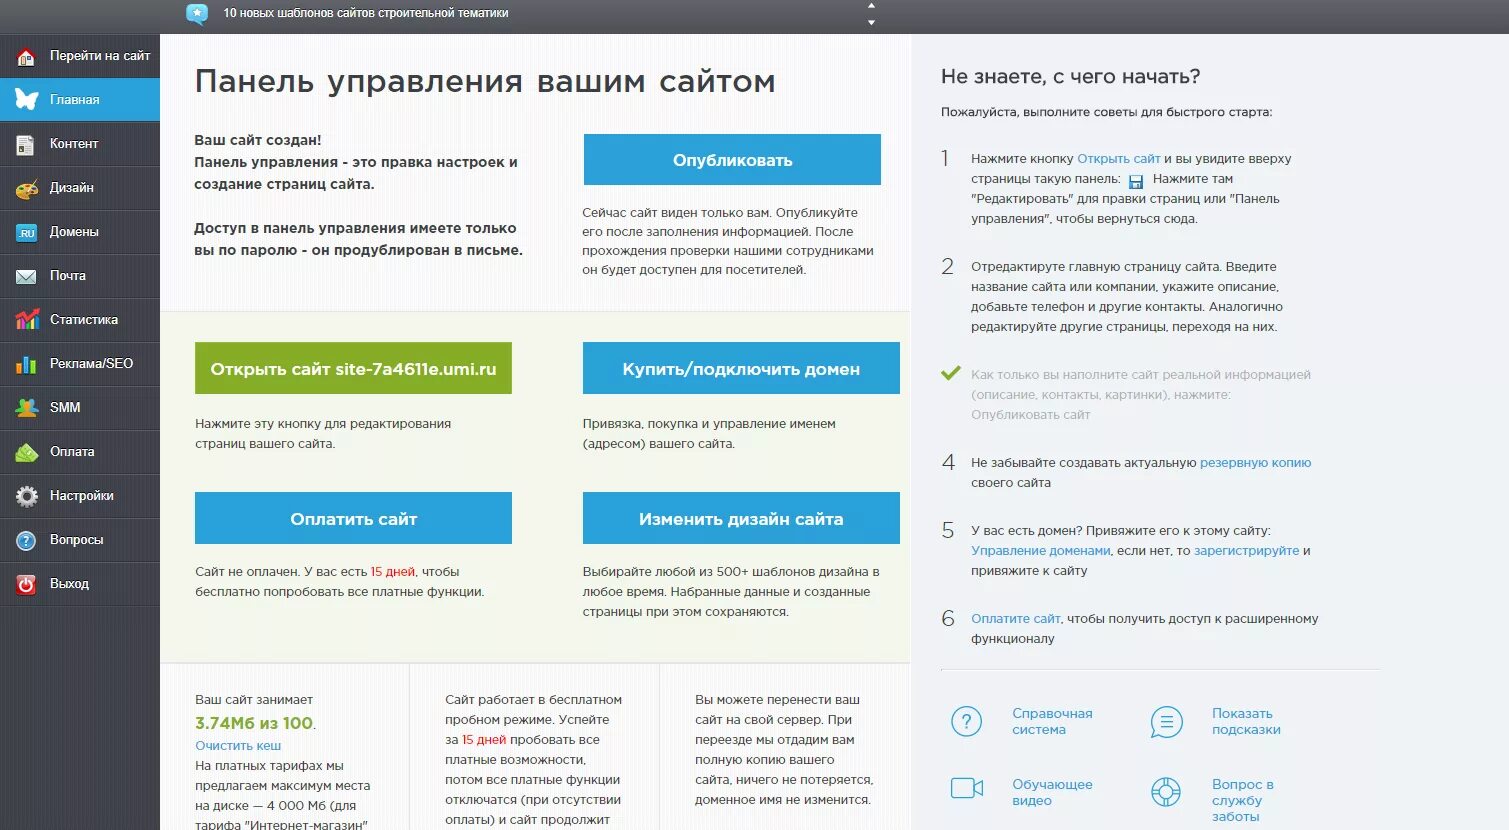Select Главная in the sidebar
1509x830 pixels.
80,100
